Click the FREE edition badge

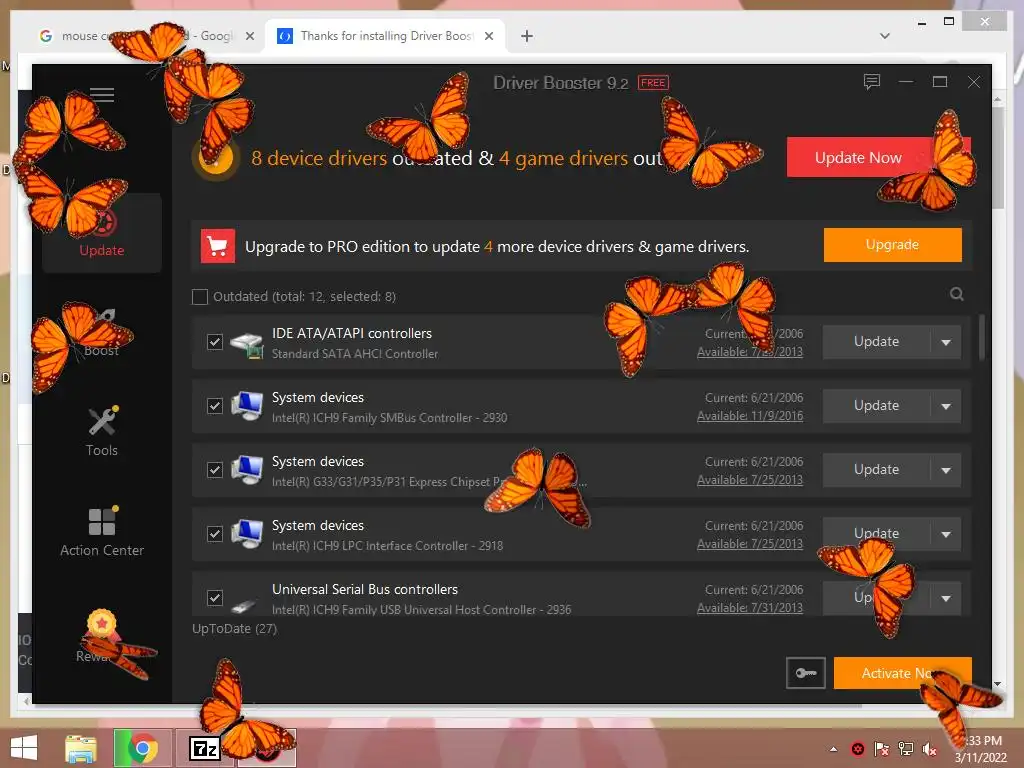653,83
